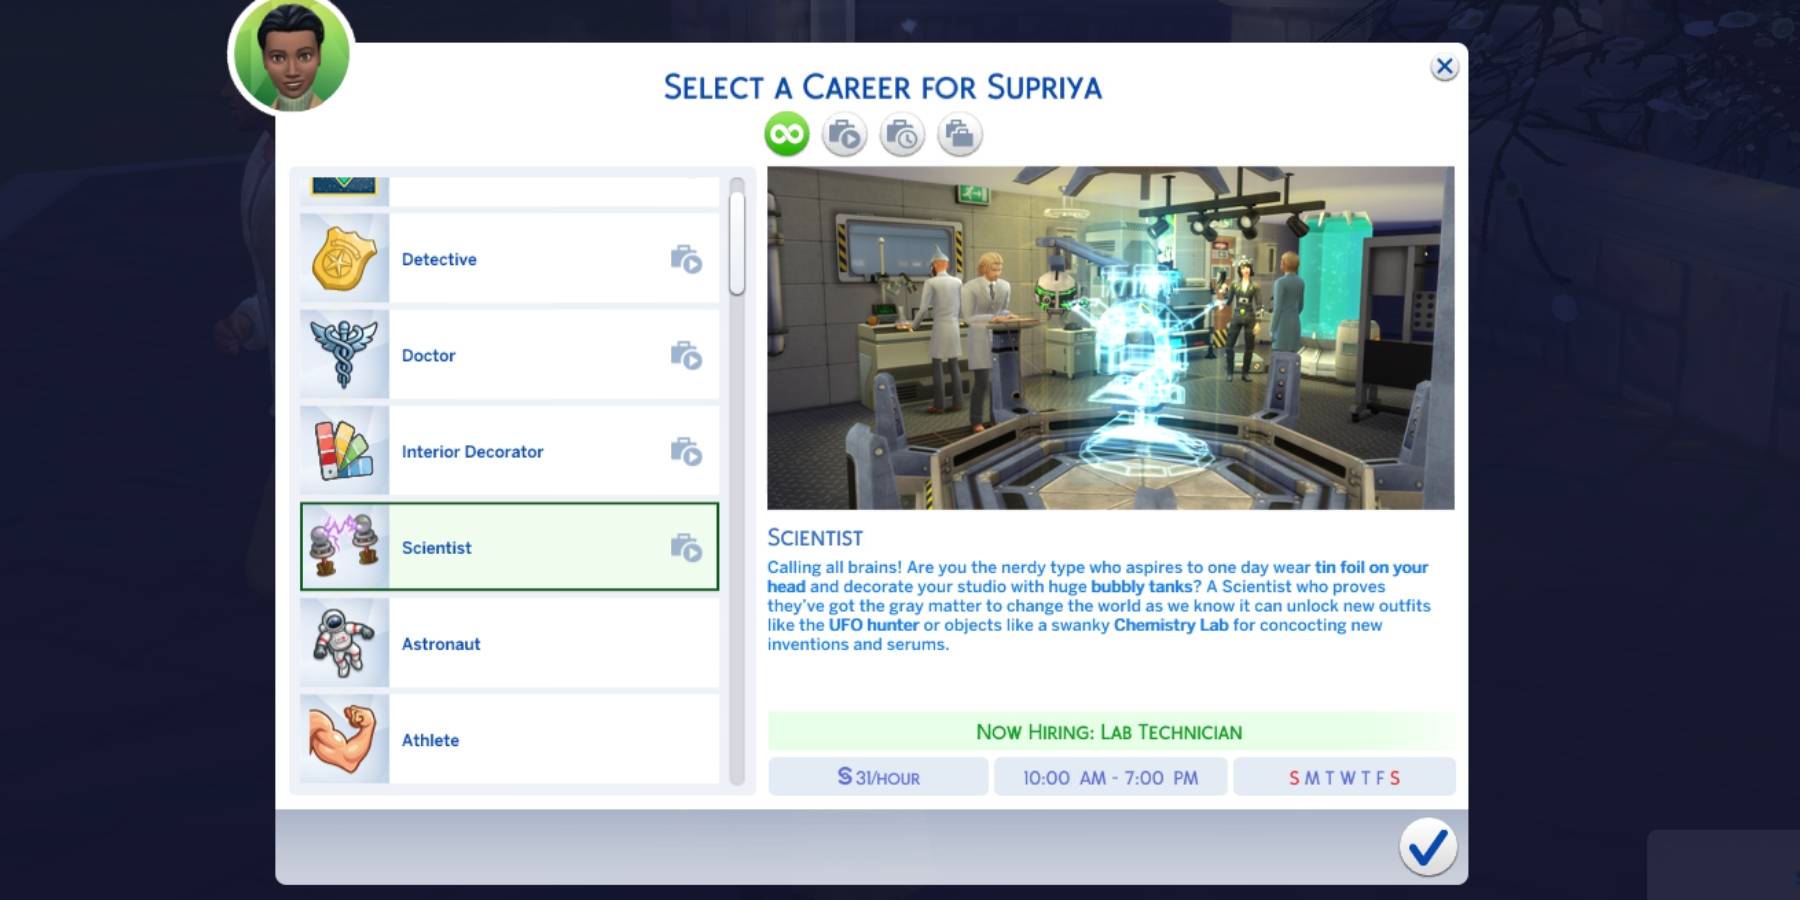Click the Athlete flexed arm icon

(344, 739)
